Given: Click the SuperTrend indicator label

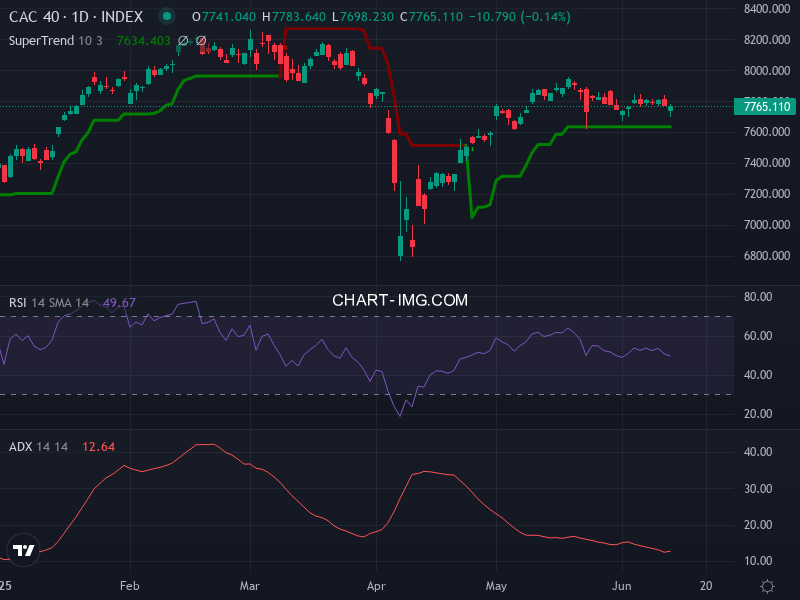Looking at the screenshot, I should tap(41, 40).
